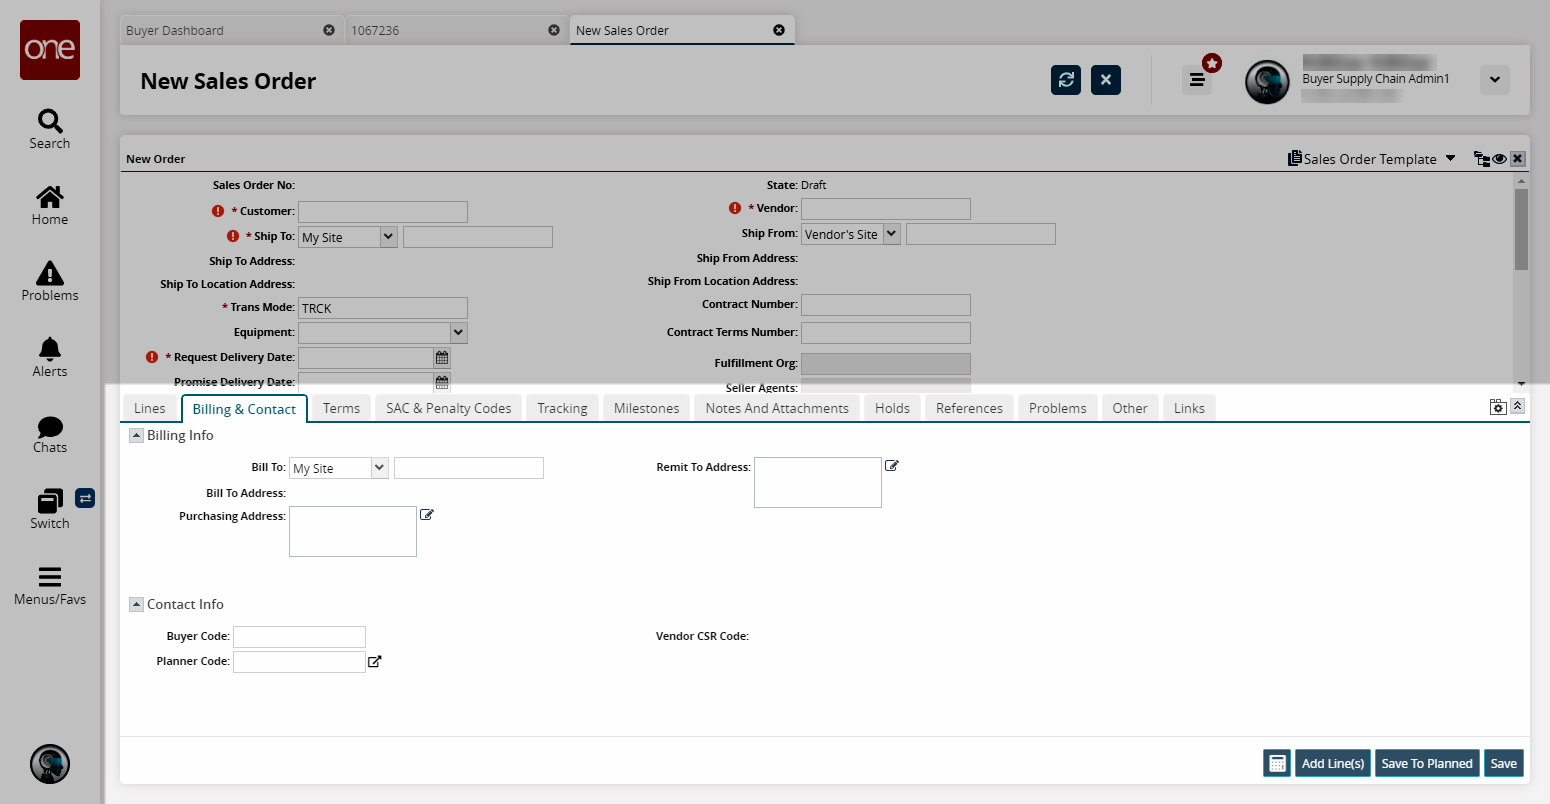The image size is (1550, 804).
Task: Click the X button beside refresh
Action: pos(1106,80)
